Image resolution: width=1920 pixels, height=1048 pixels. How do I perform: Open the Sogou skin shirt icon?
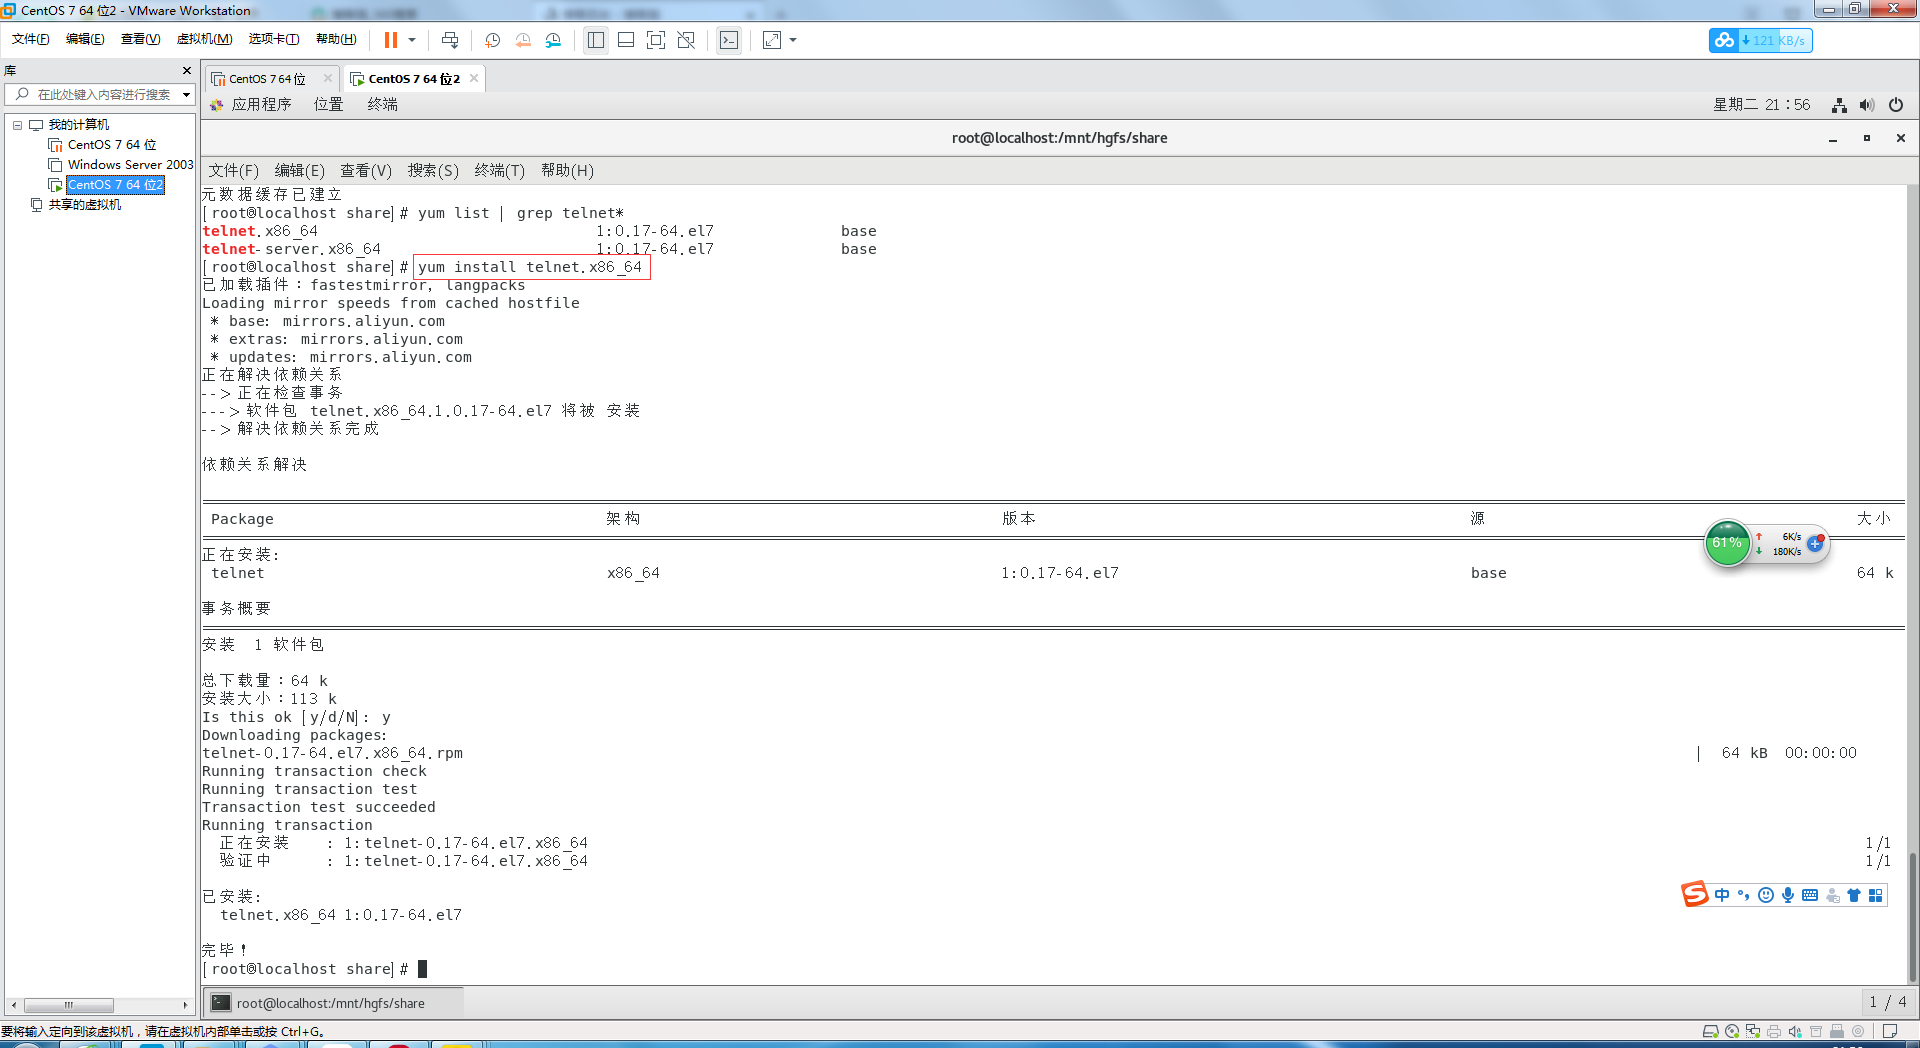coord(1854,895)
